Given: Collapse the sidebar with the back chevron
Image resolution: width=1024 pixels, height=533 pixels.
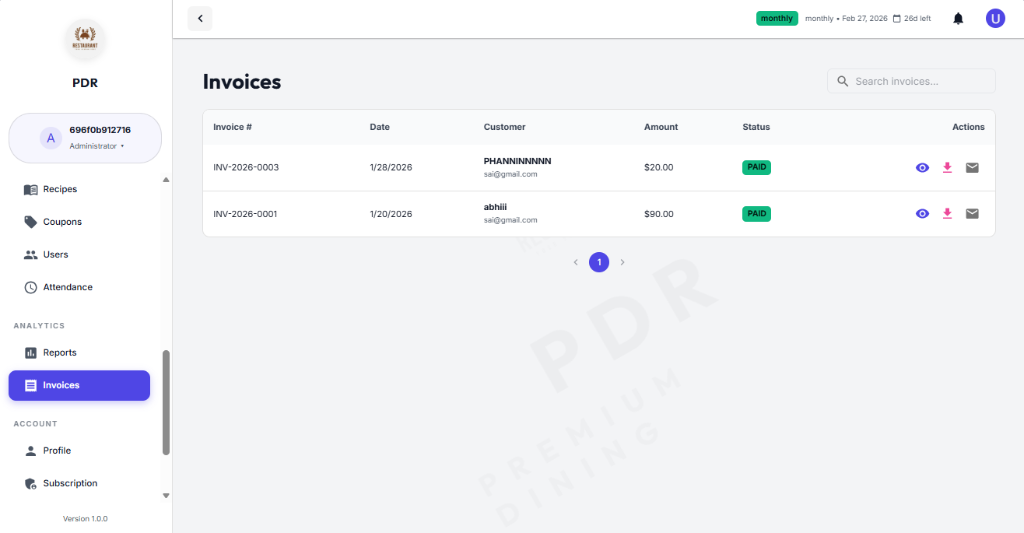Looking at the screenshot, I should 200,18.
